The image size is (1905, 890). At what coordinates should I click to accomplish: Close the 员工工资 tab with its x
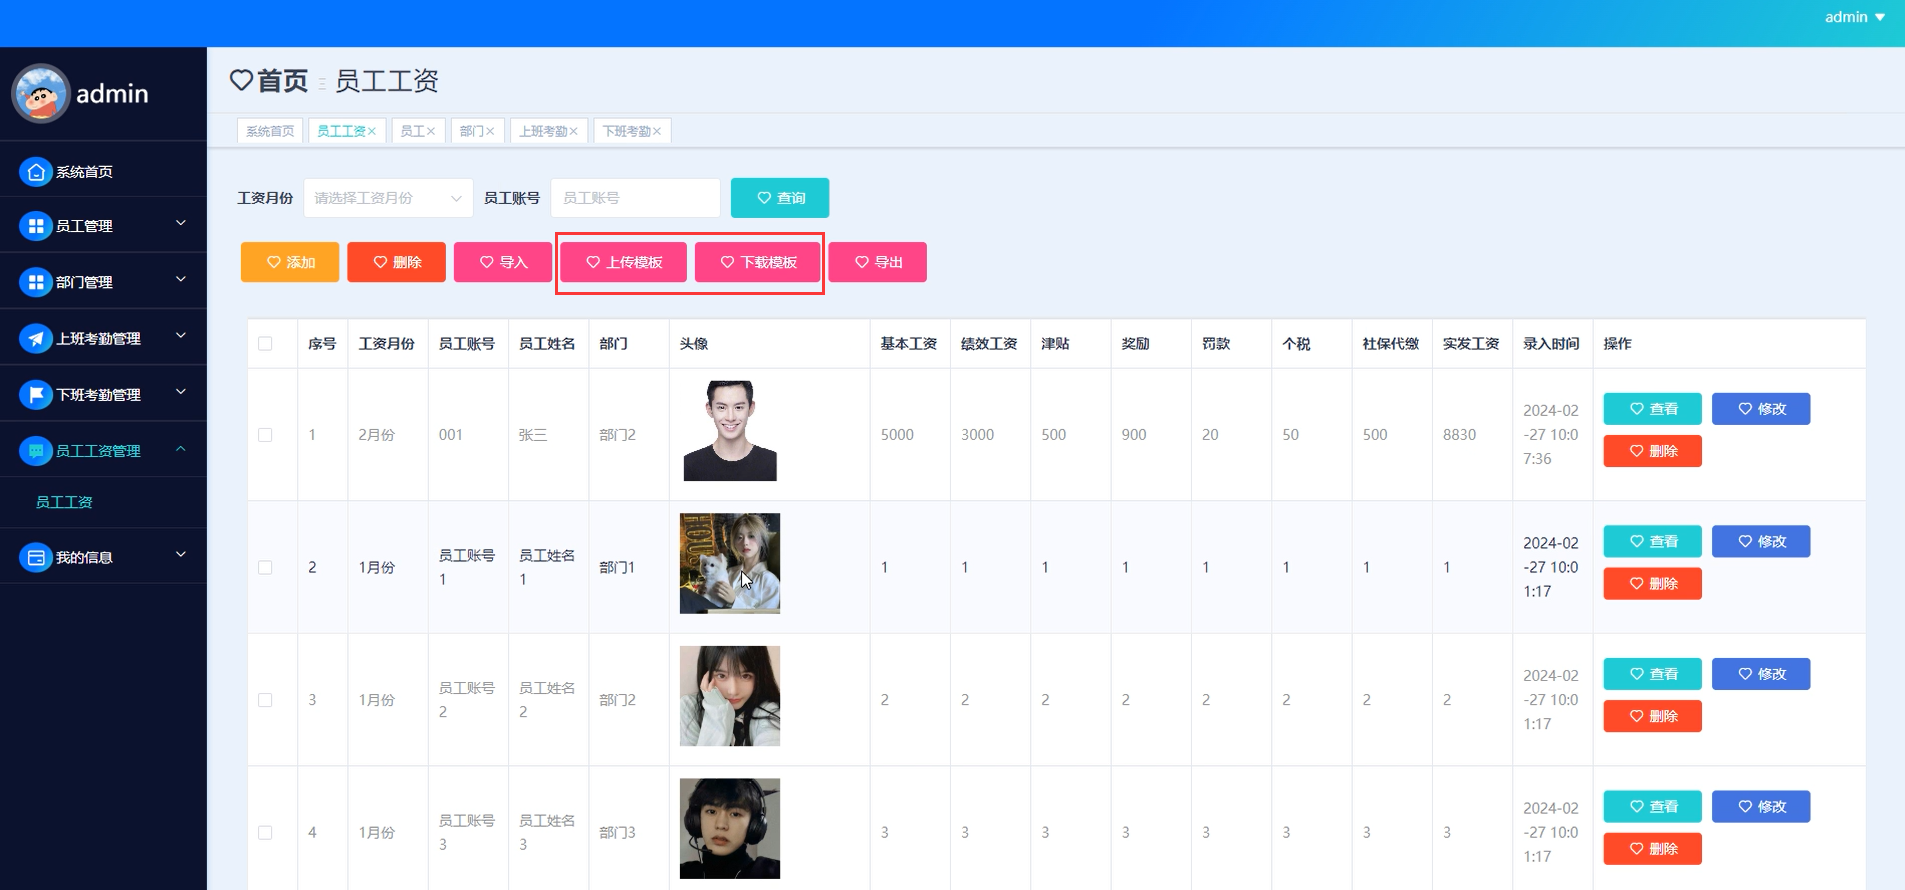(x=372, y=131)
